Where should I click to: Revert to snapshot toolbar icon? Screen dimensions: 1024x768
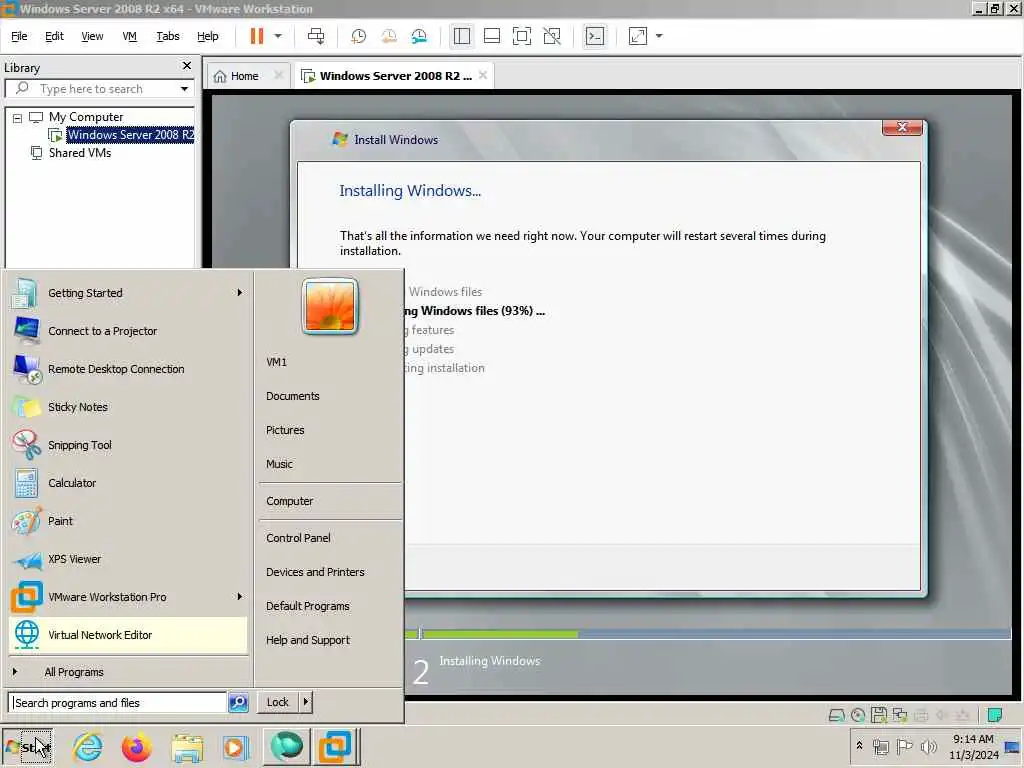pos(389,36)
